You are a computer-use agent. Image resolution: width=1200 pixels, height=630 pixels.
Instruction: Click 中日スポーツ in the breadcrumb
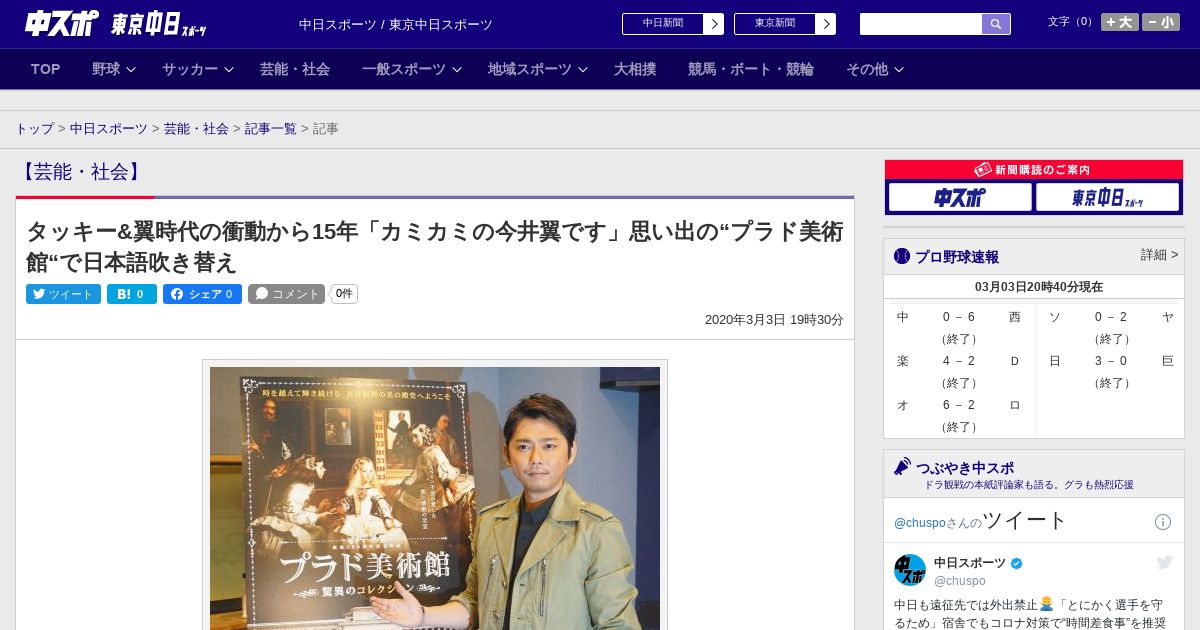tap(109, 129)
